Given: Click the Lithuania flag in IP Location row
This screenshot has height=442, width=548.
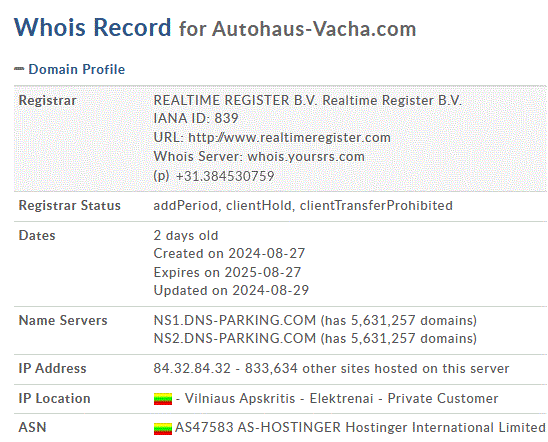Looking at the screenshot, I should point(163,399).
